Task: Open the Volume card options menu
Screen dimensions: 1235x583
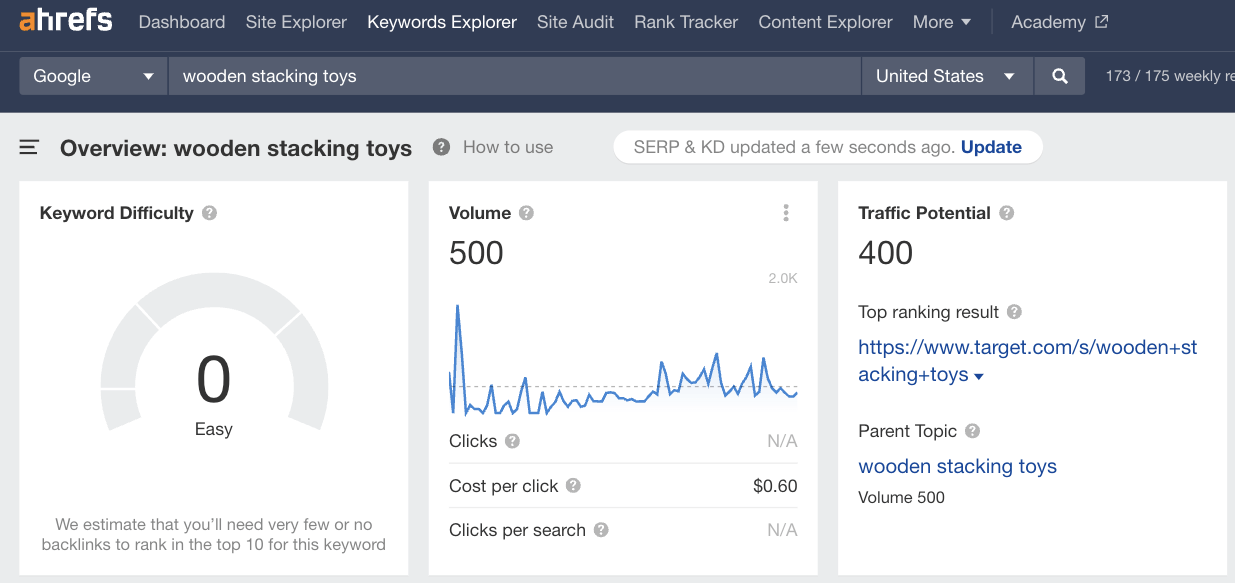Action: [x=786, y=212]
